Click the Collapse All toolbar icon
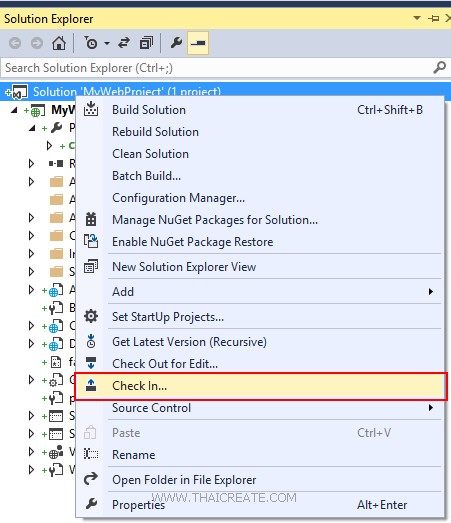451x523 pixels. (146, 43)
